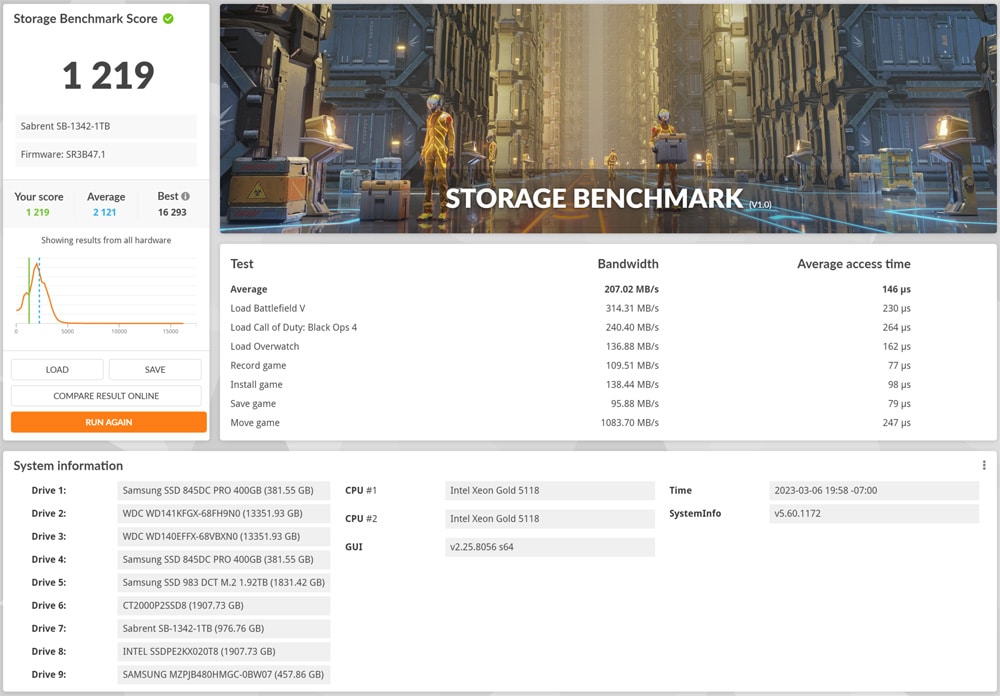Click Drive 7 Sabrent SB-1342-1TB field
1000x696 pixels.
[x=224, y=628]
